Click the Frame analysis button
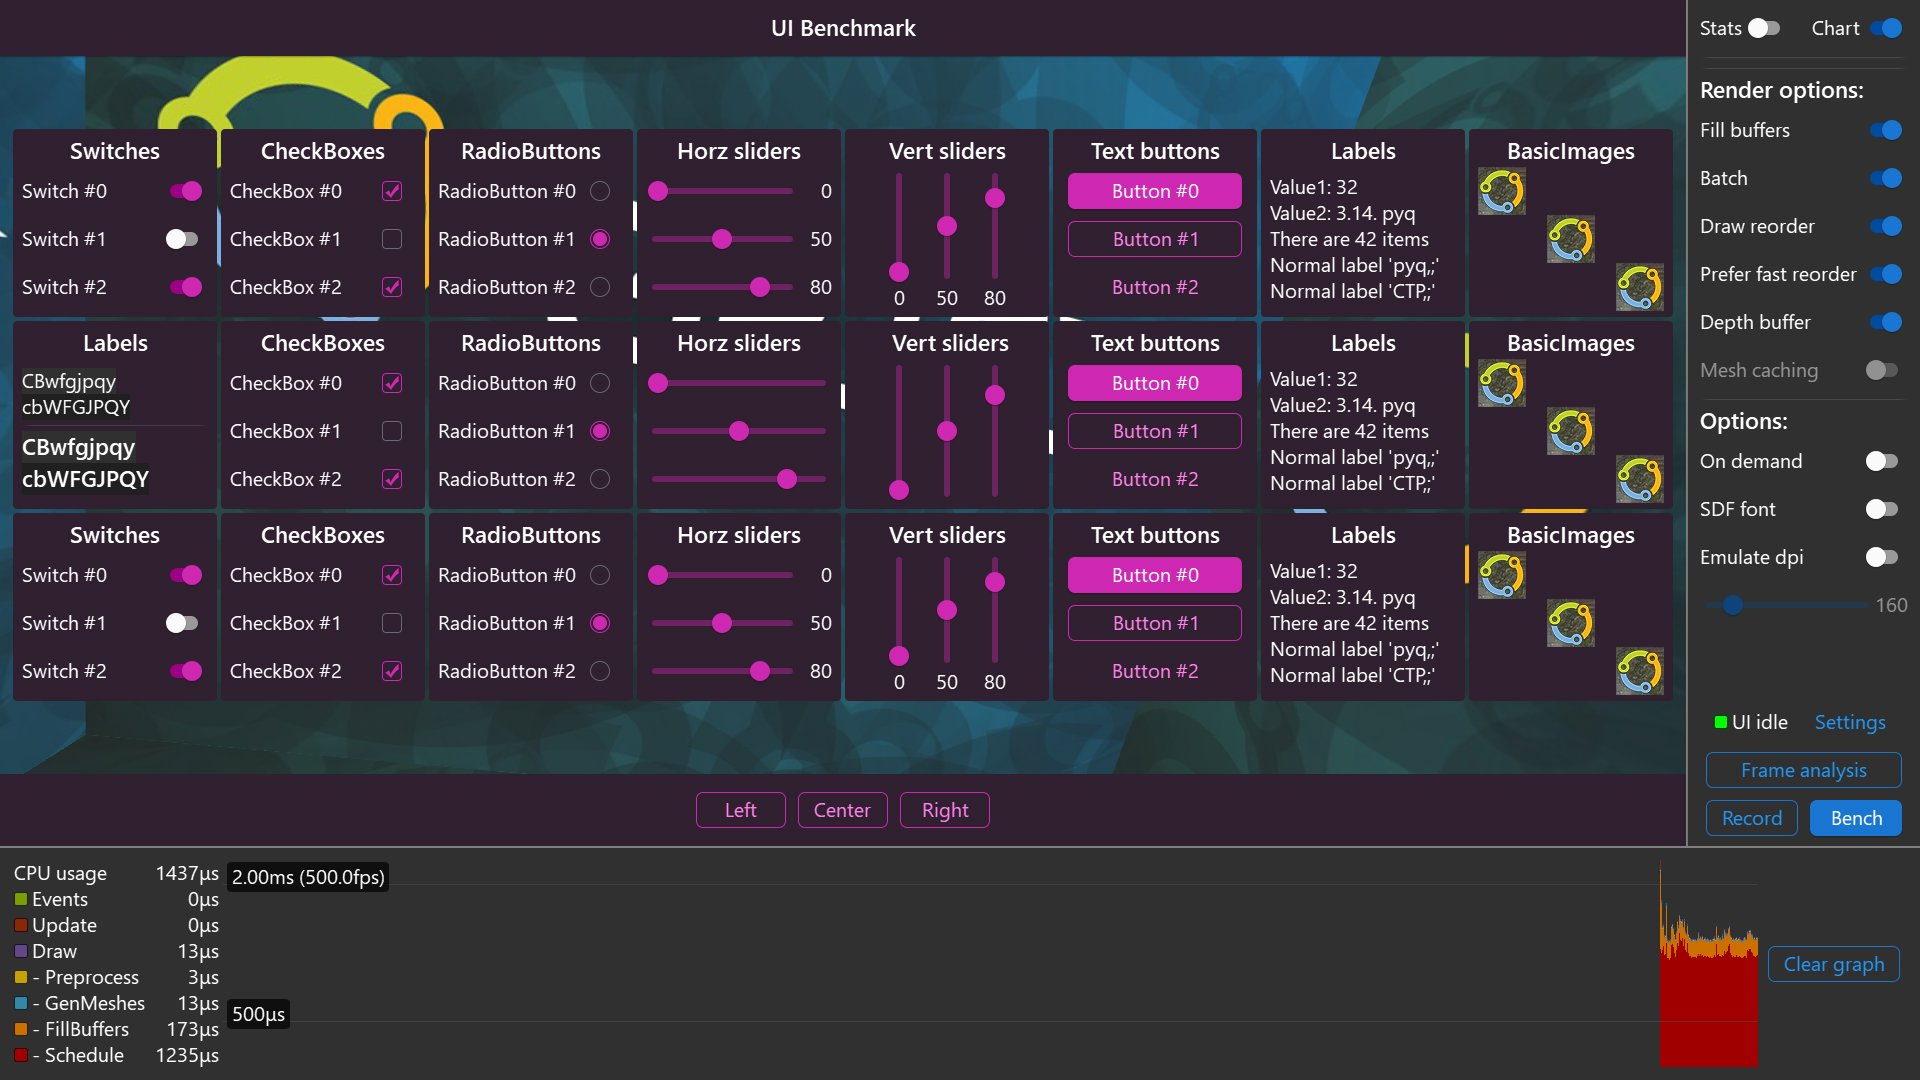 pos(1803,770)
